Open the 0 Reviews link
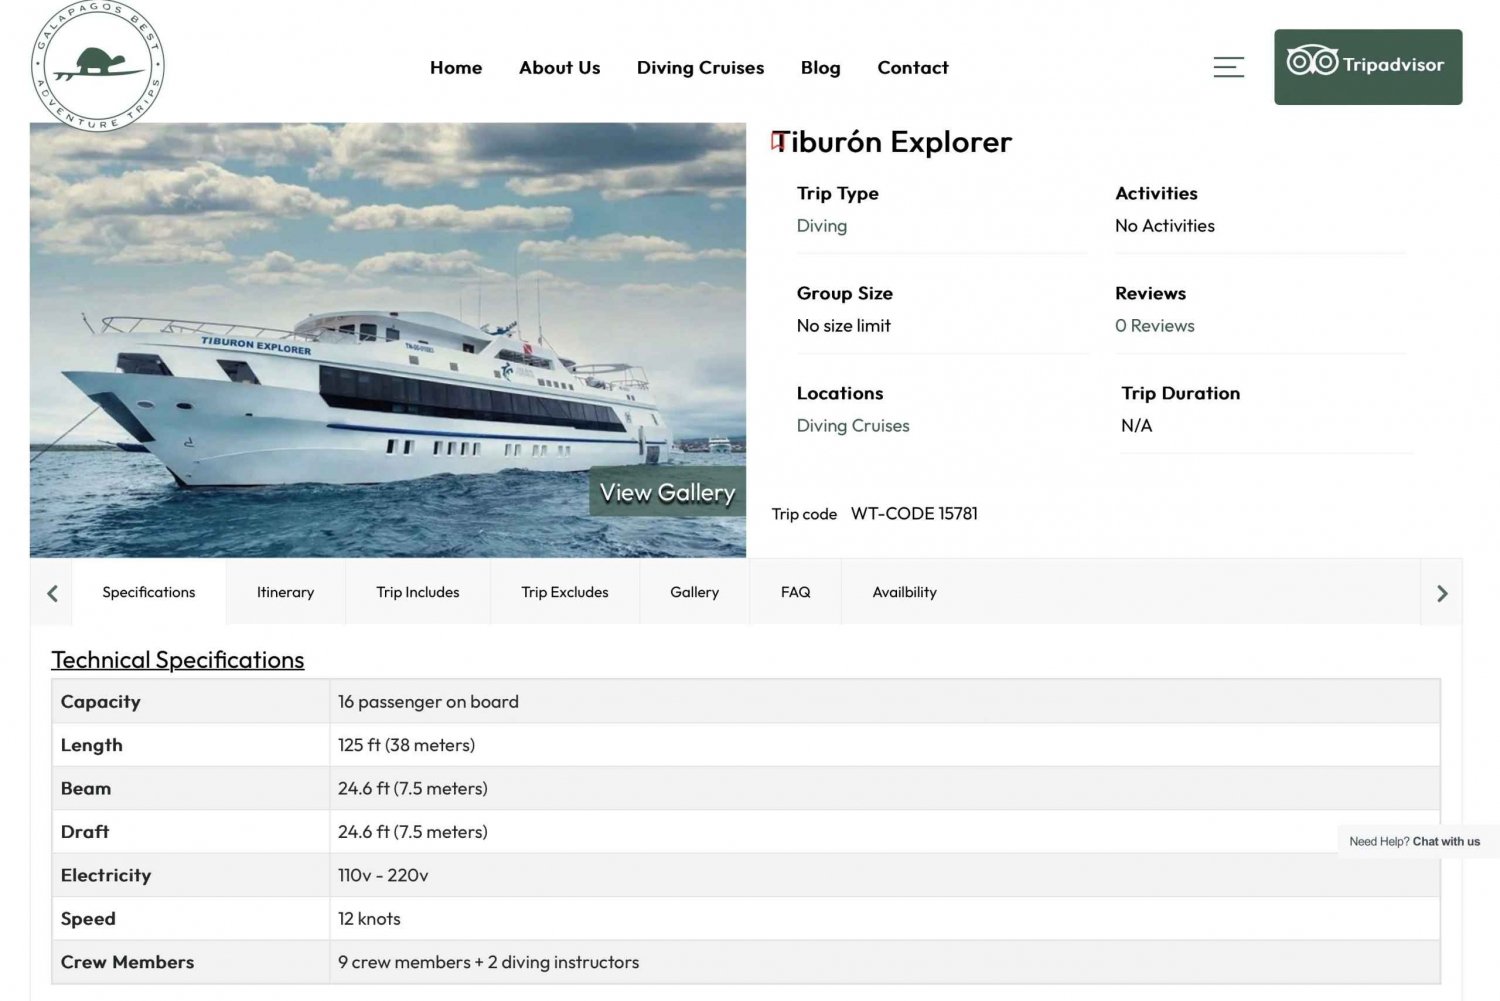The height and width of the screenshot is (1001, 1500). click(x=1154, y=326)
